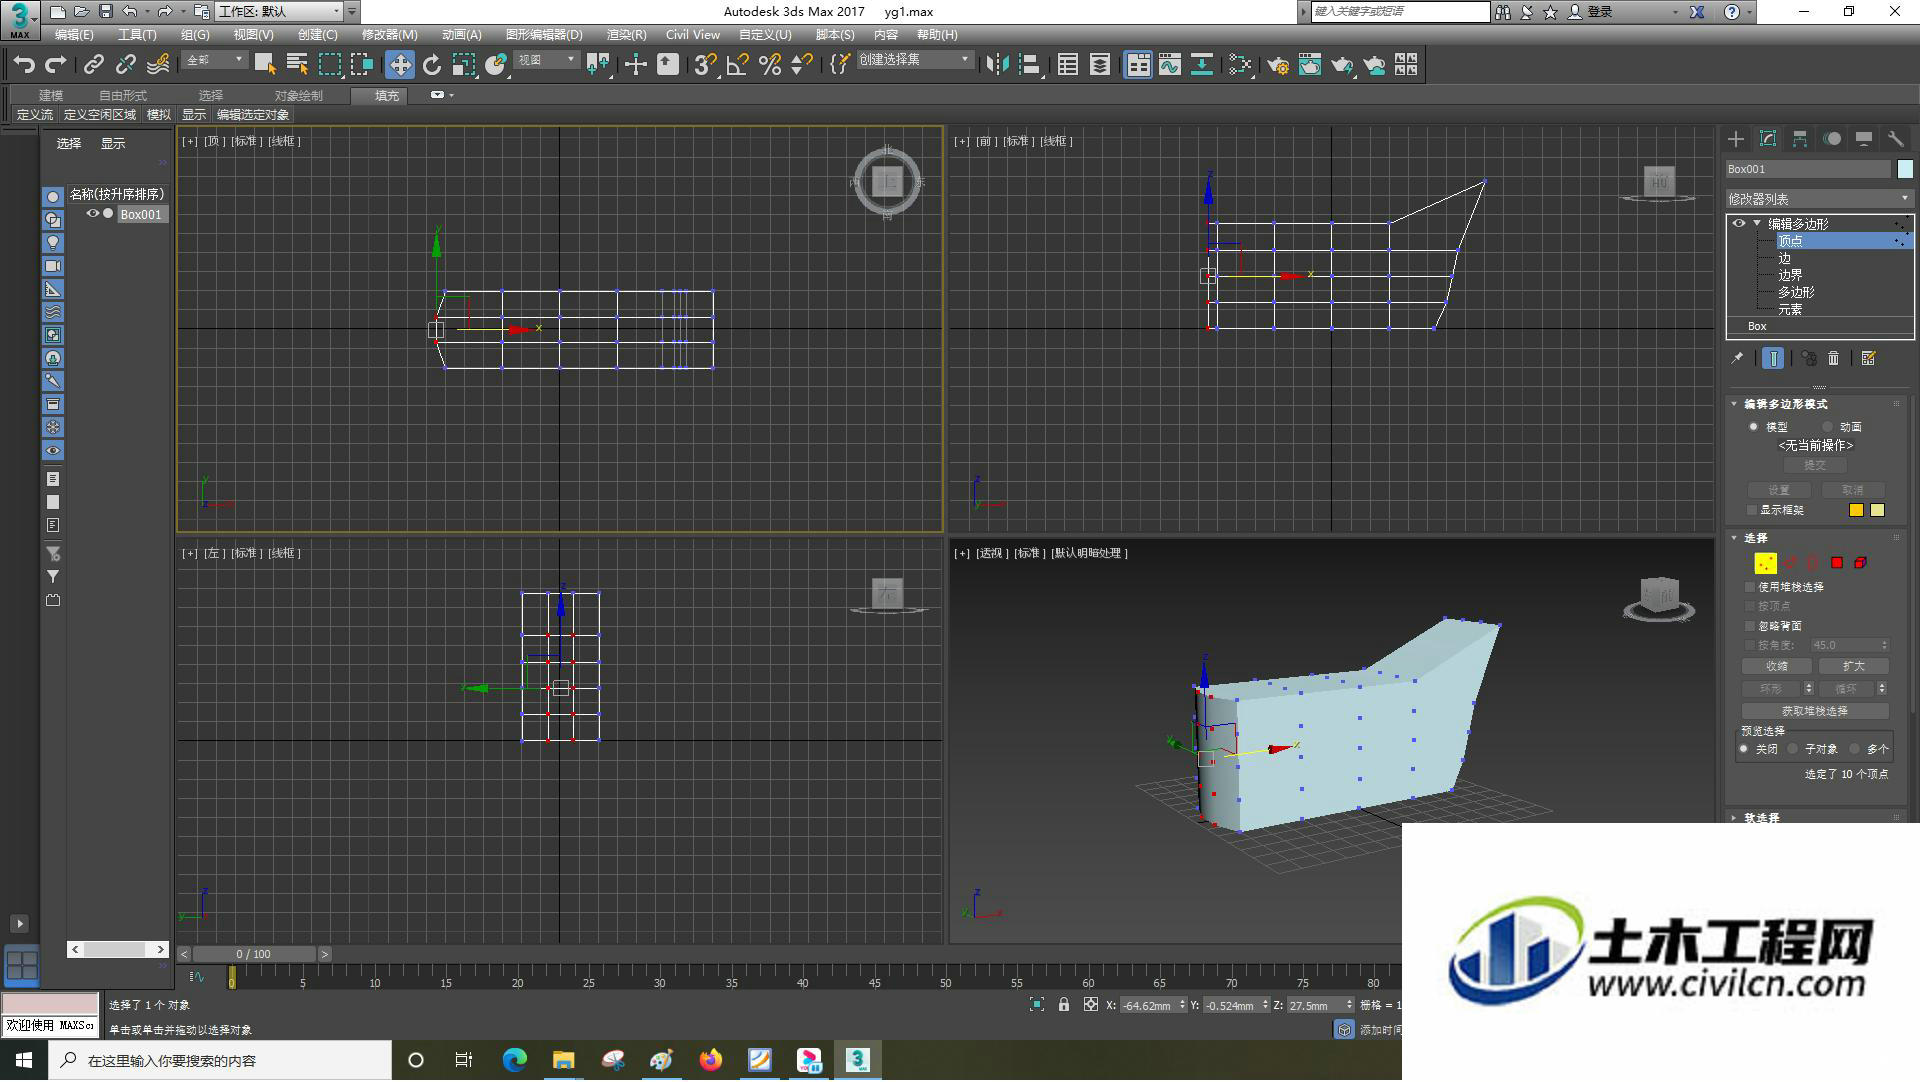Choose the Select Object tool
1920x1082 pixels.
tap(265, 65)
